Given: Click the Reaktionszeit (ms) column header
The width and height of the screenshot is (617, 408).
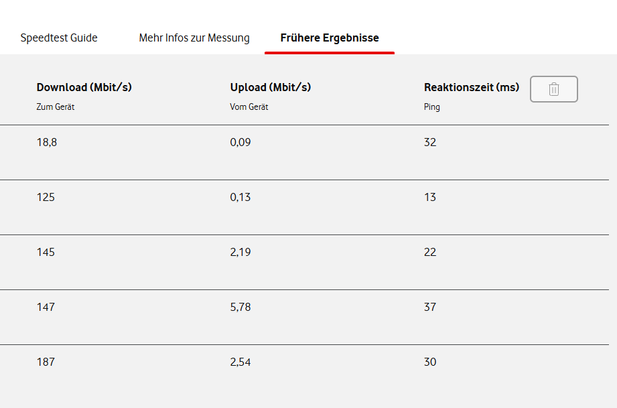Looking at the screenshot, I should (x=471, y=87).
